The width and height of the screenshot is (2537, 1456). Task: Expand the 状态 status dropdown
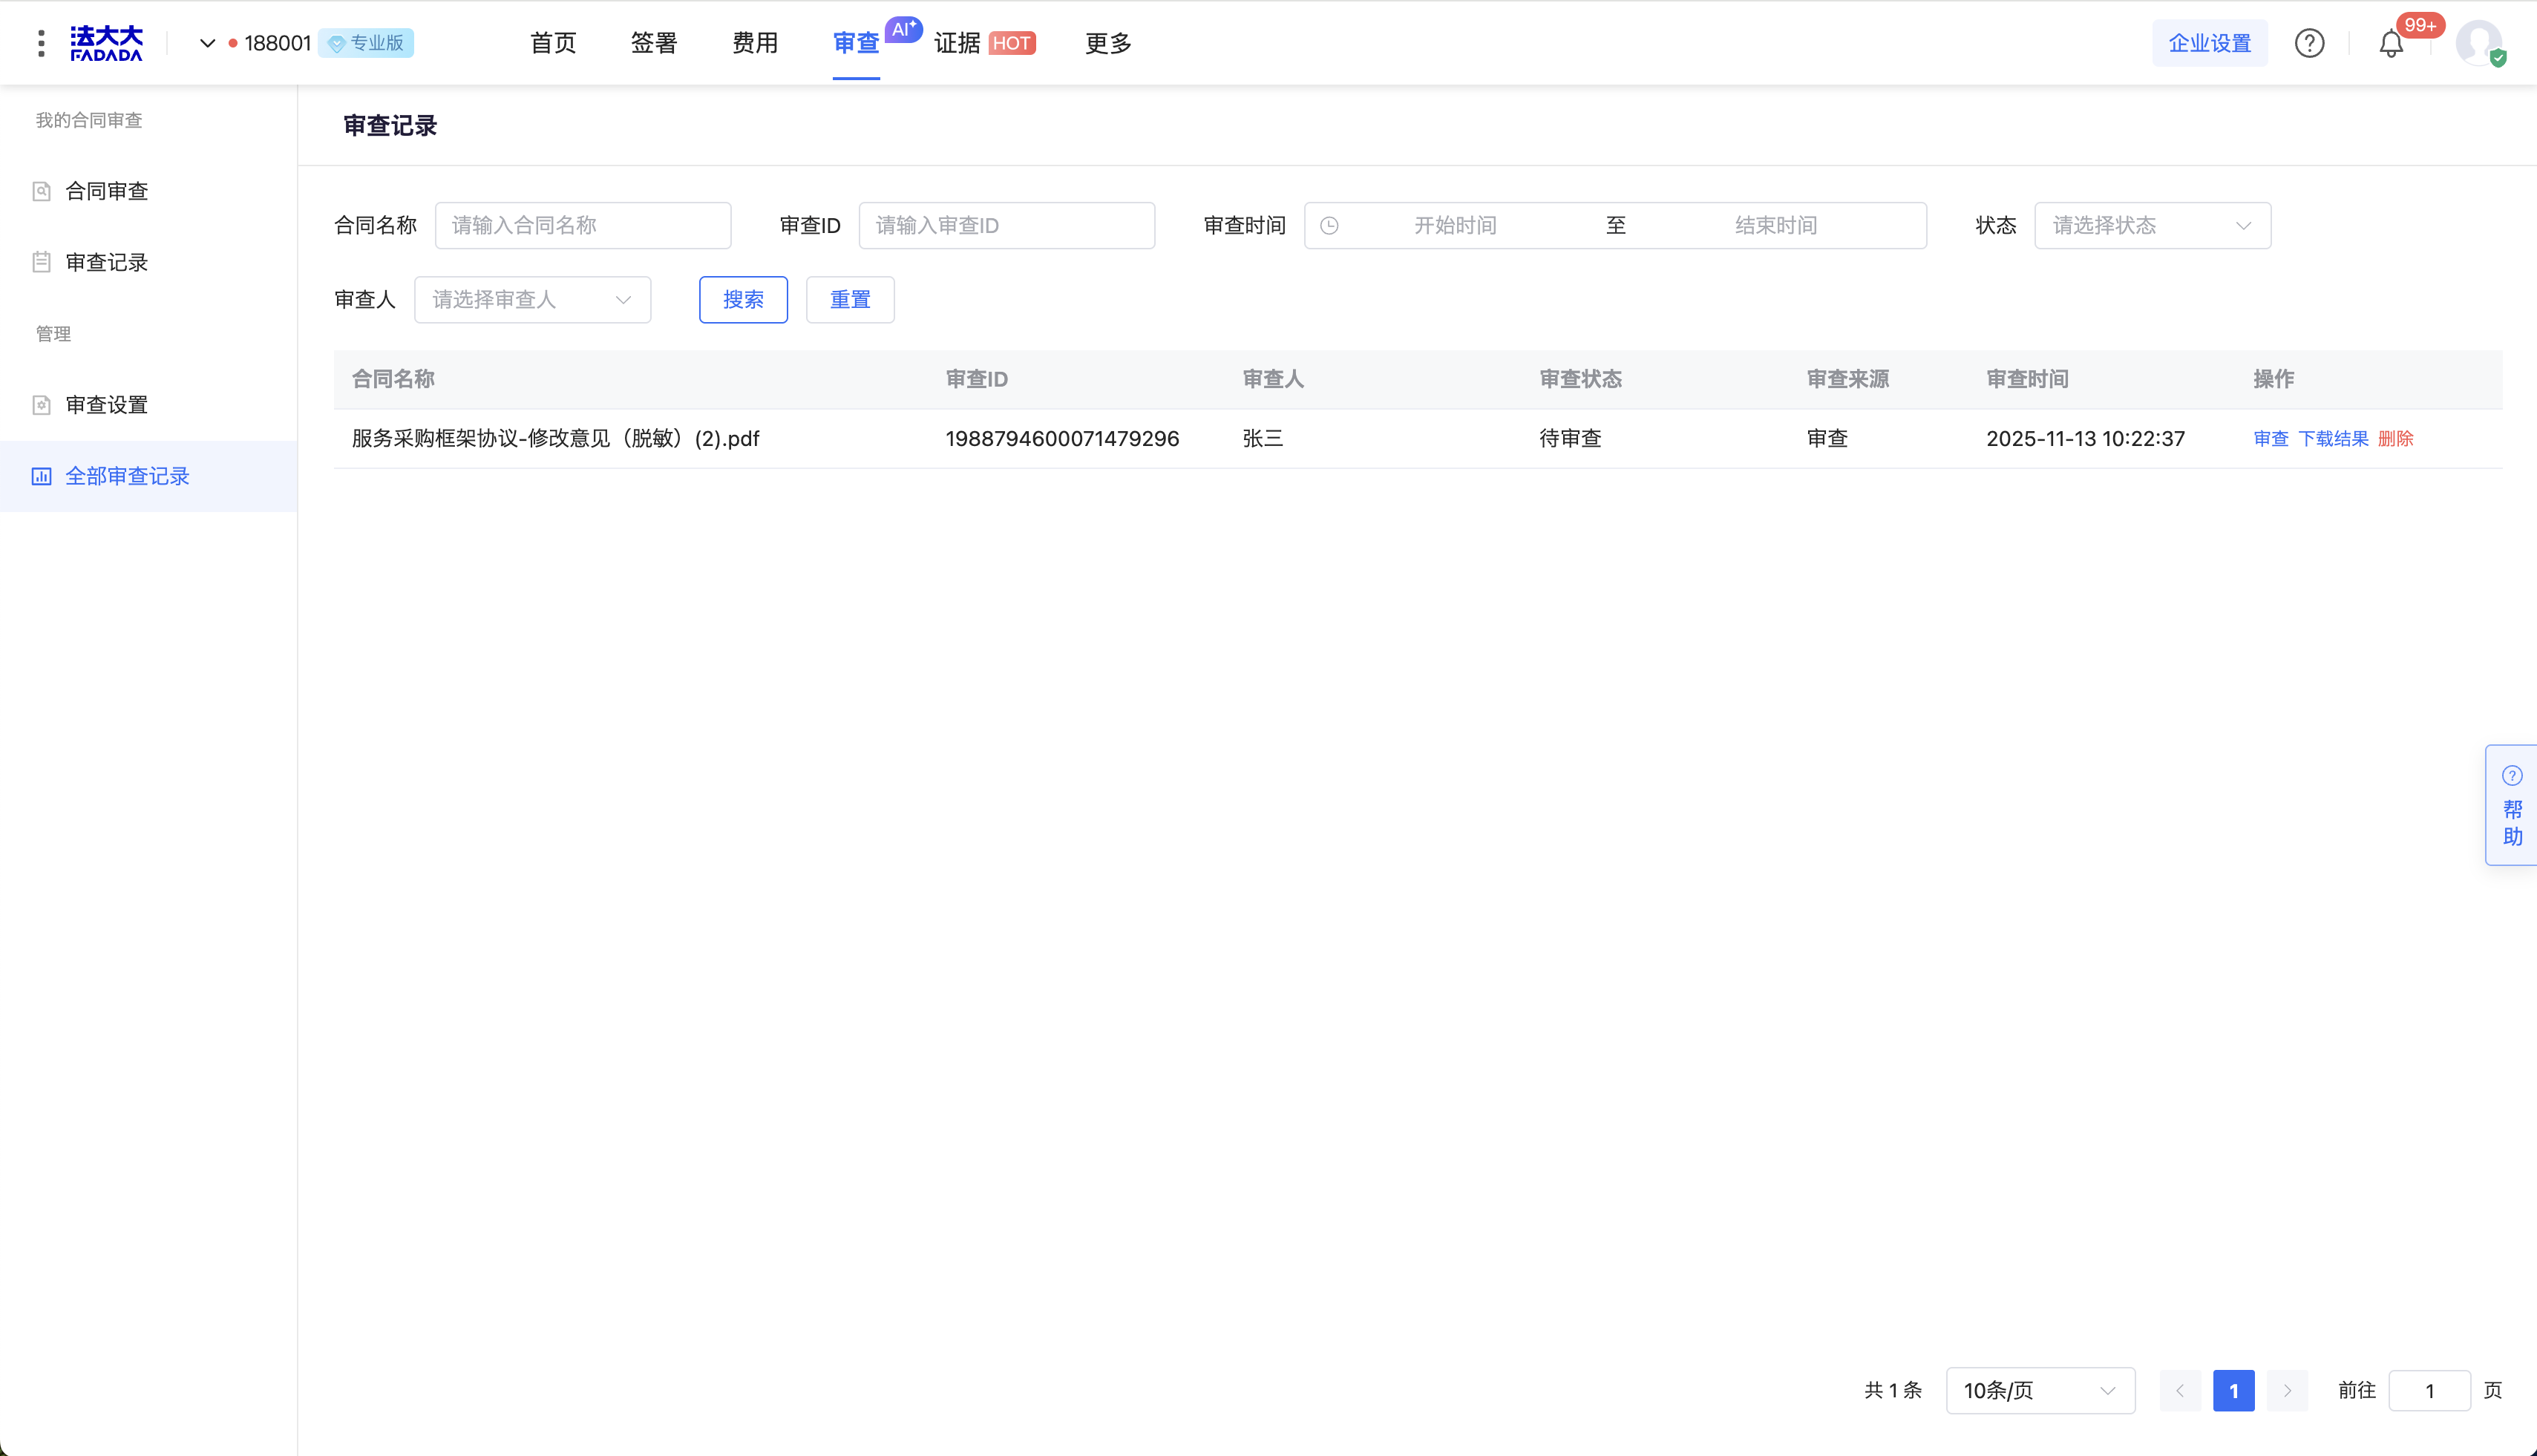(2152, 226)
